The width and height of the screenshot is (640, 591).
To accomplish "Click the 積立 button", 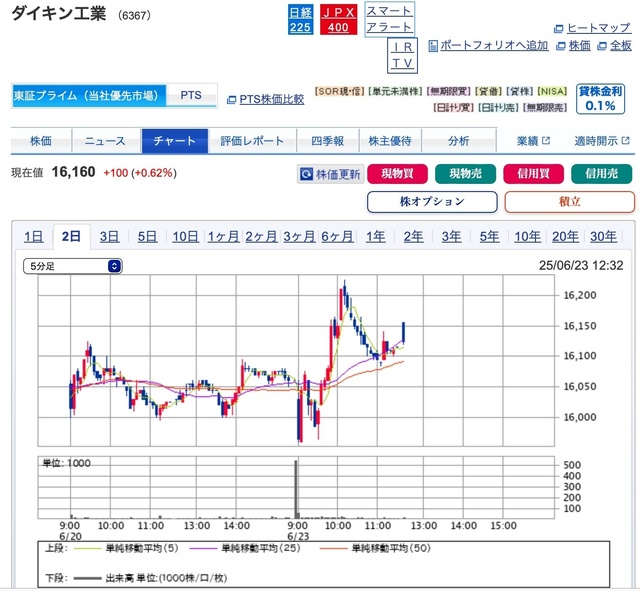I will pos(569,202).
